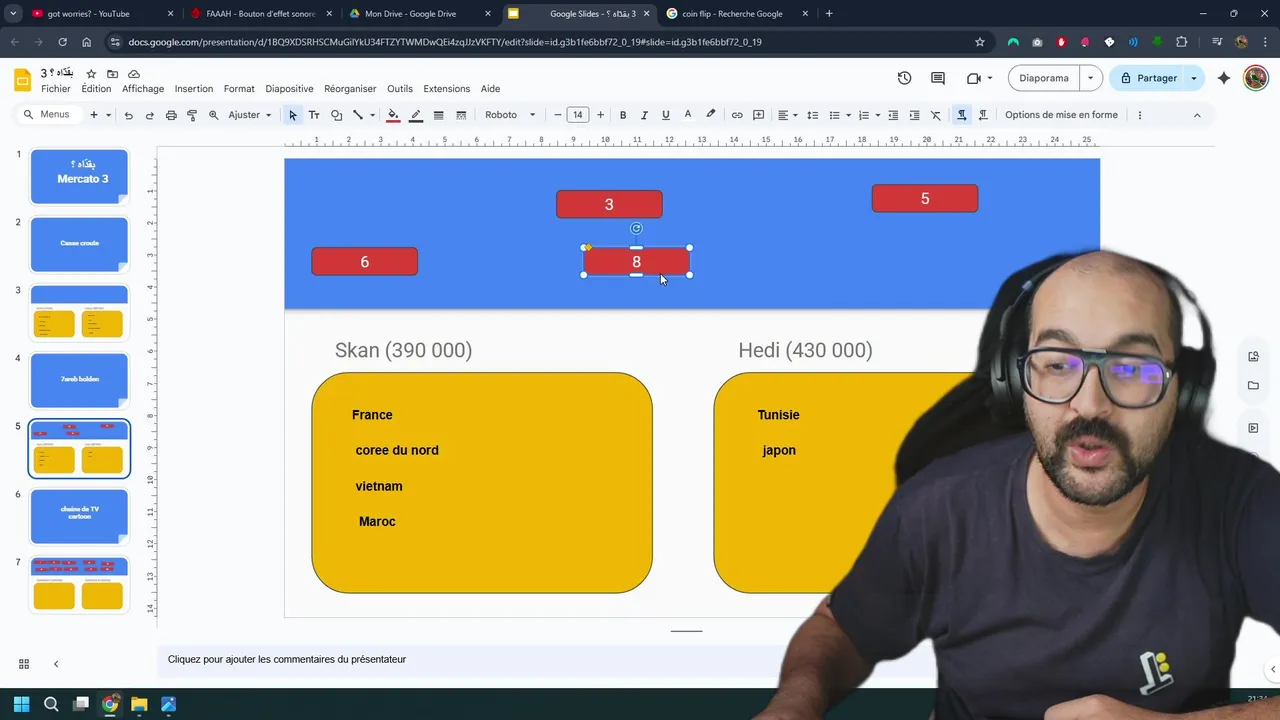The height and width of the screenshot is (720, 1280).
Task: Click the font size field showing 14
Action: click(578, 115)
